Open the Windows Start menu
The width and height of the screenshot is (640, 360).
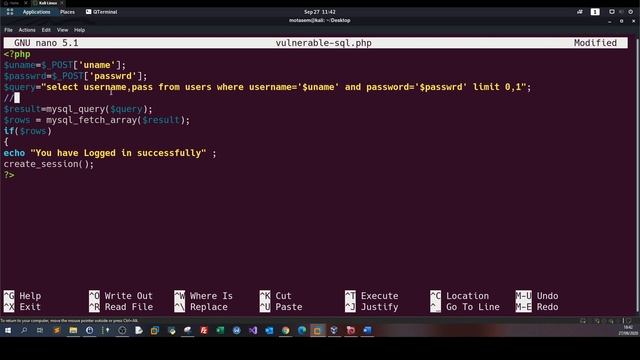8,331
